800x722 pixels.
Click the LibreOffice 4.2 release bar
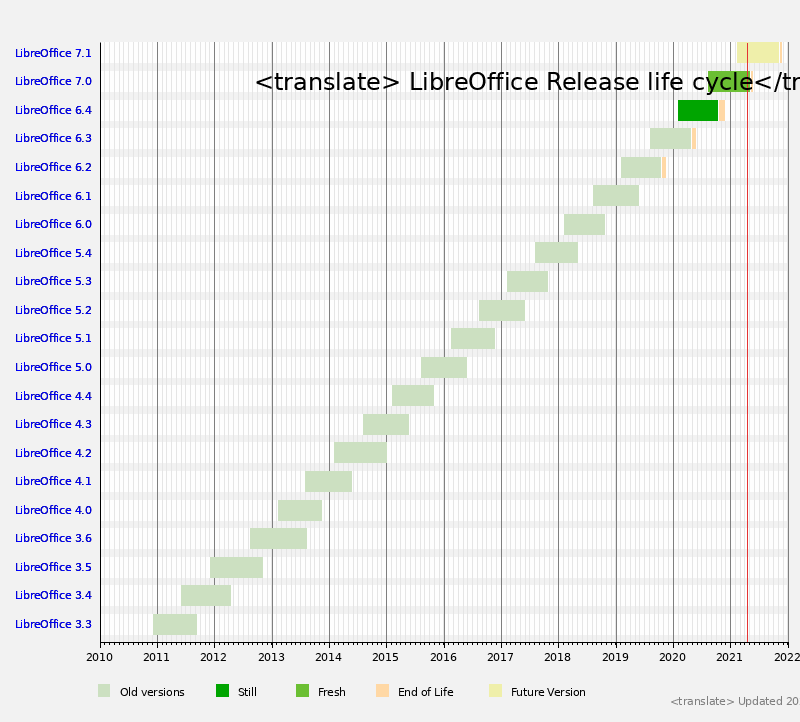(x=360, y=453)
